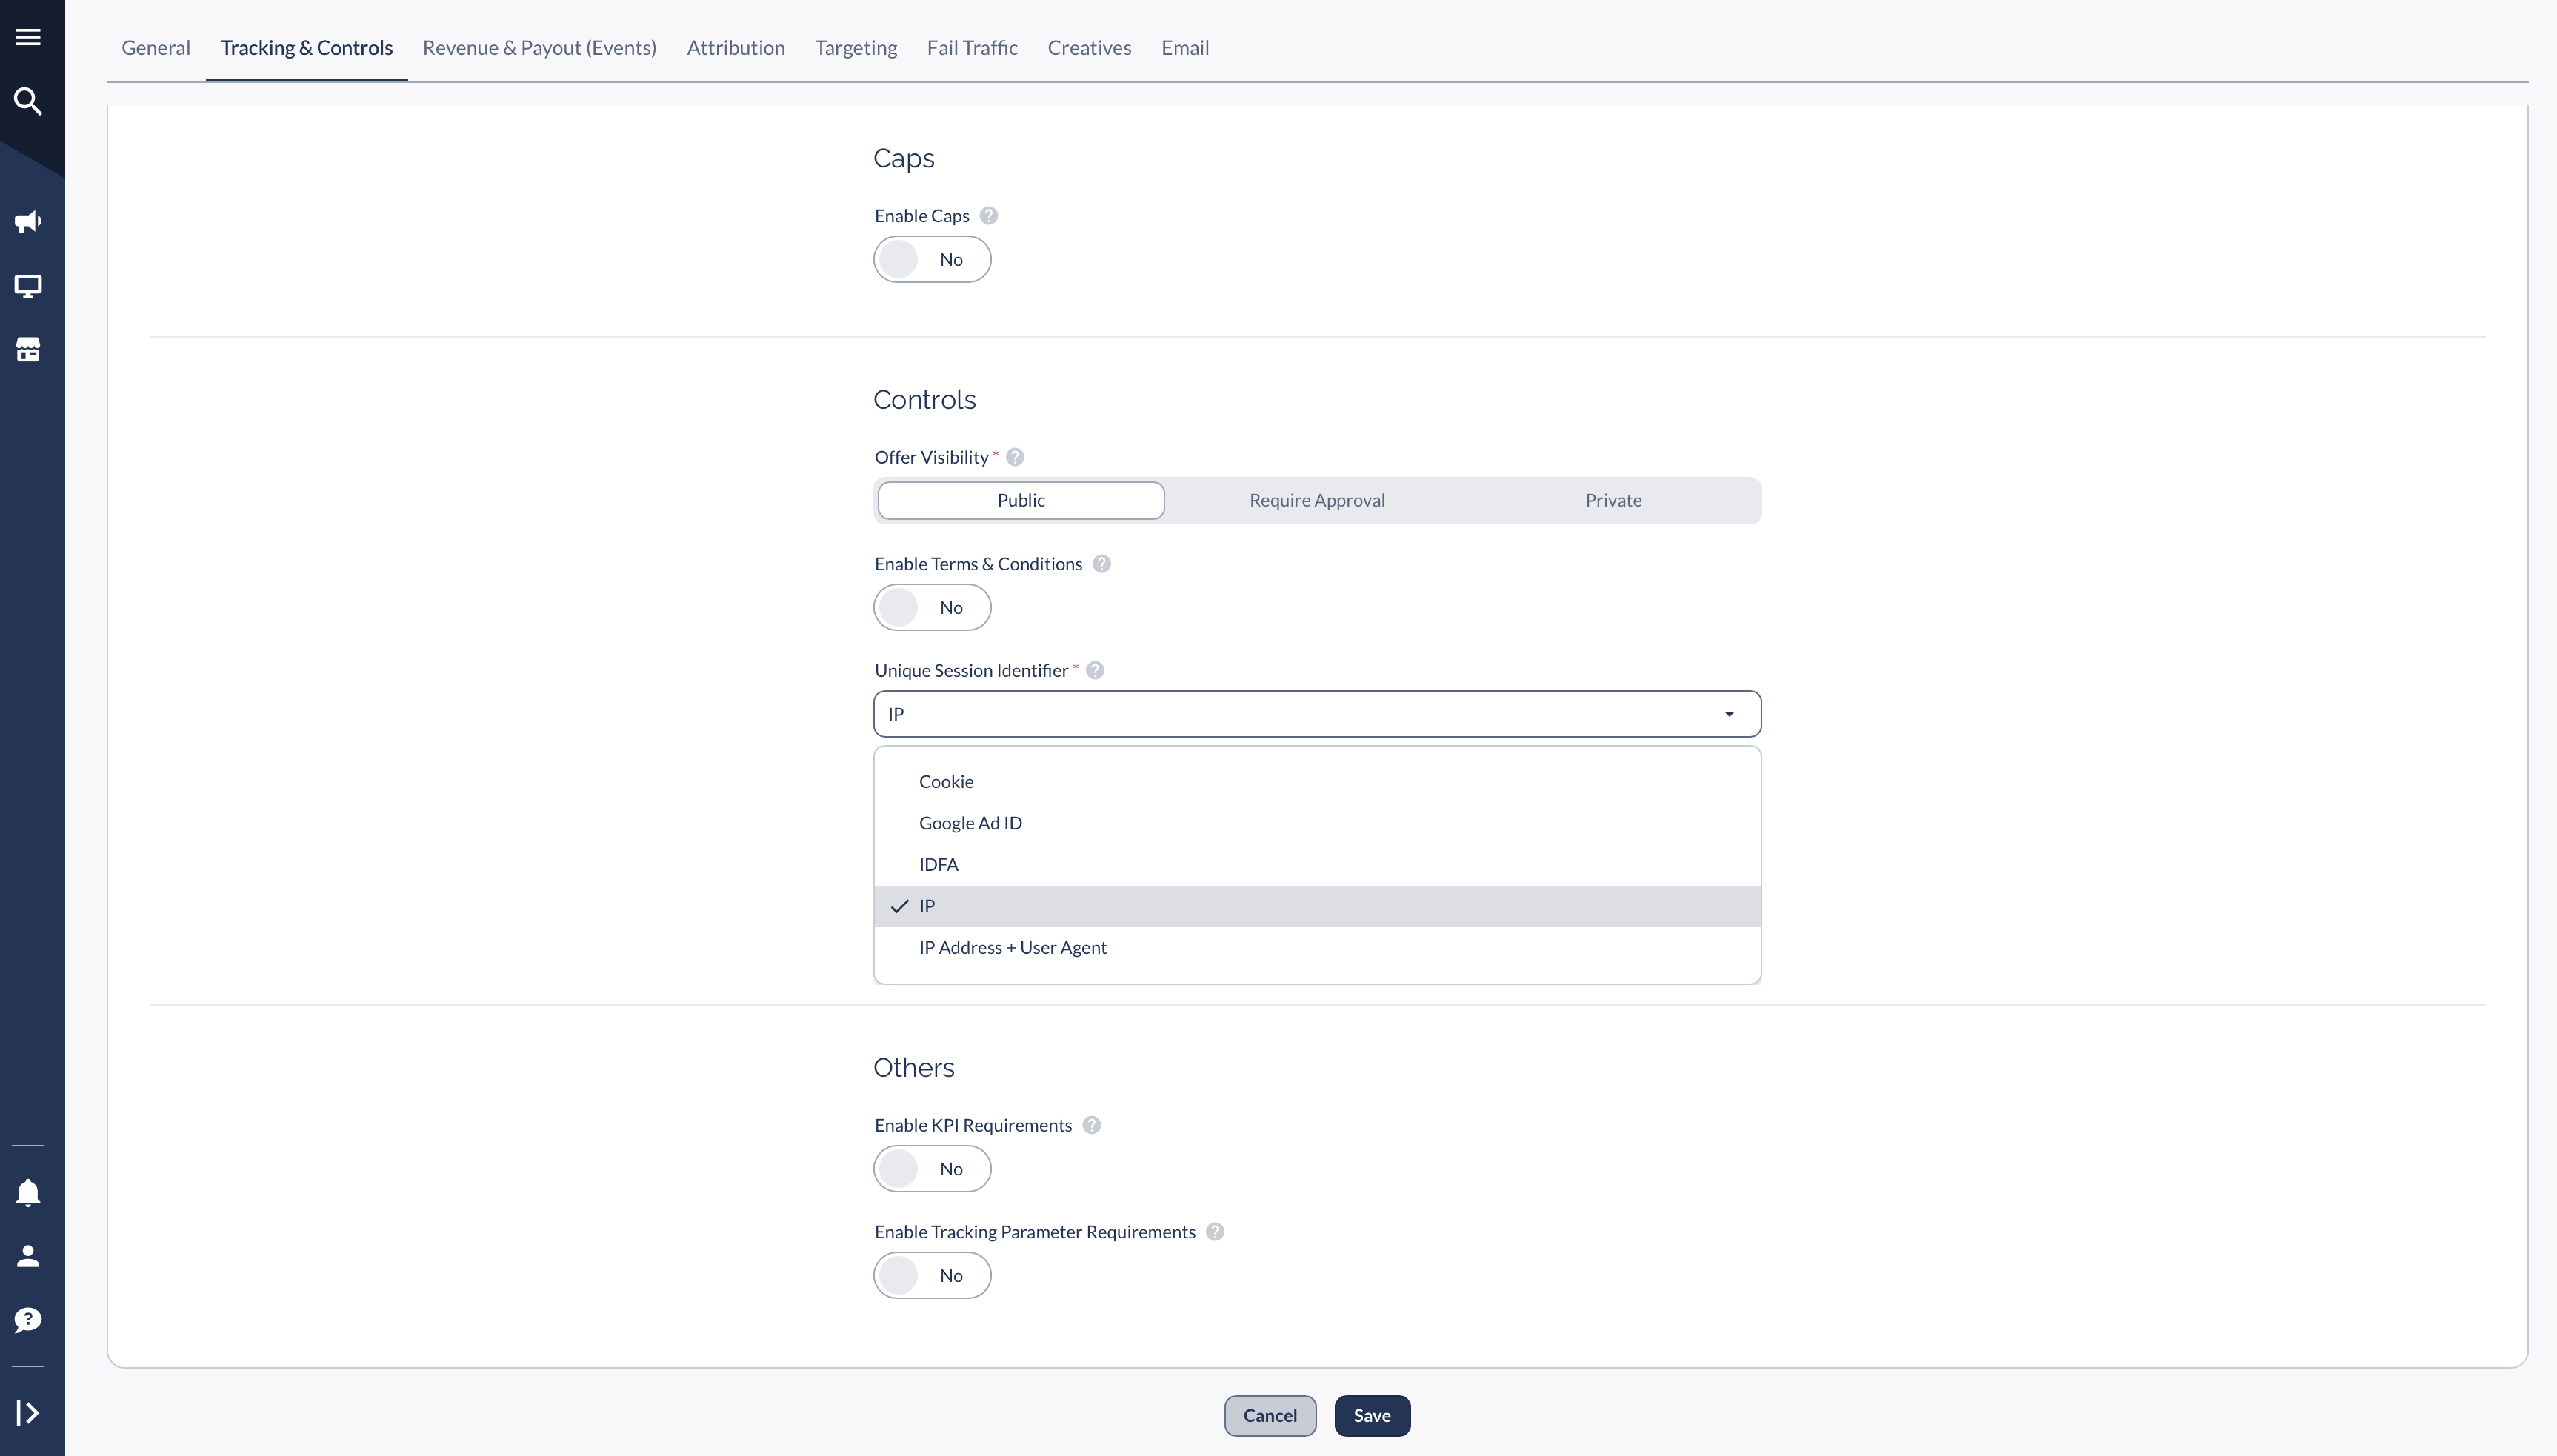The image size is (2557, 1456).
Task: Switch to the Email tab
Action: click(1185, 48)
